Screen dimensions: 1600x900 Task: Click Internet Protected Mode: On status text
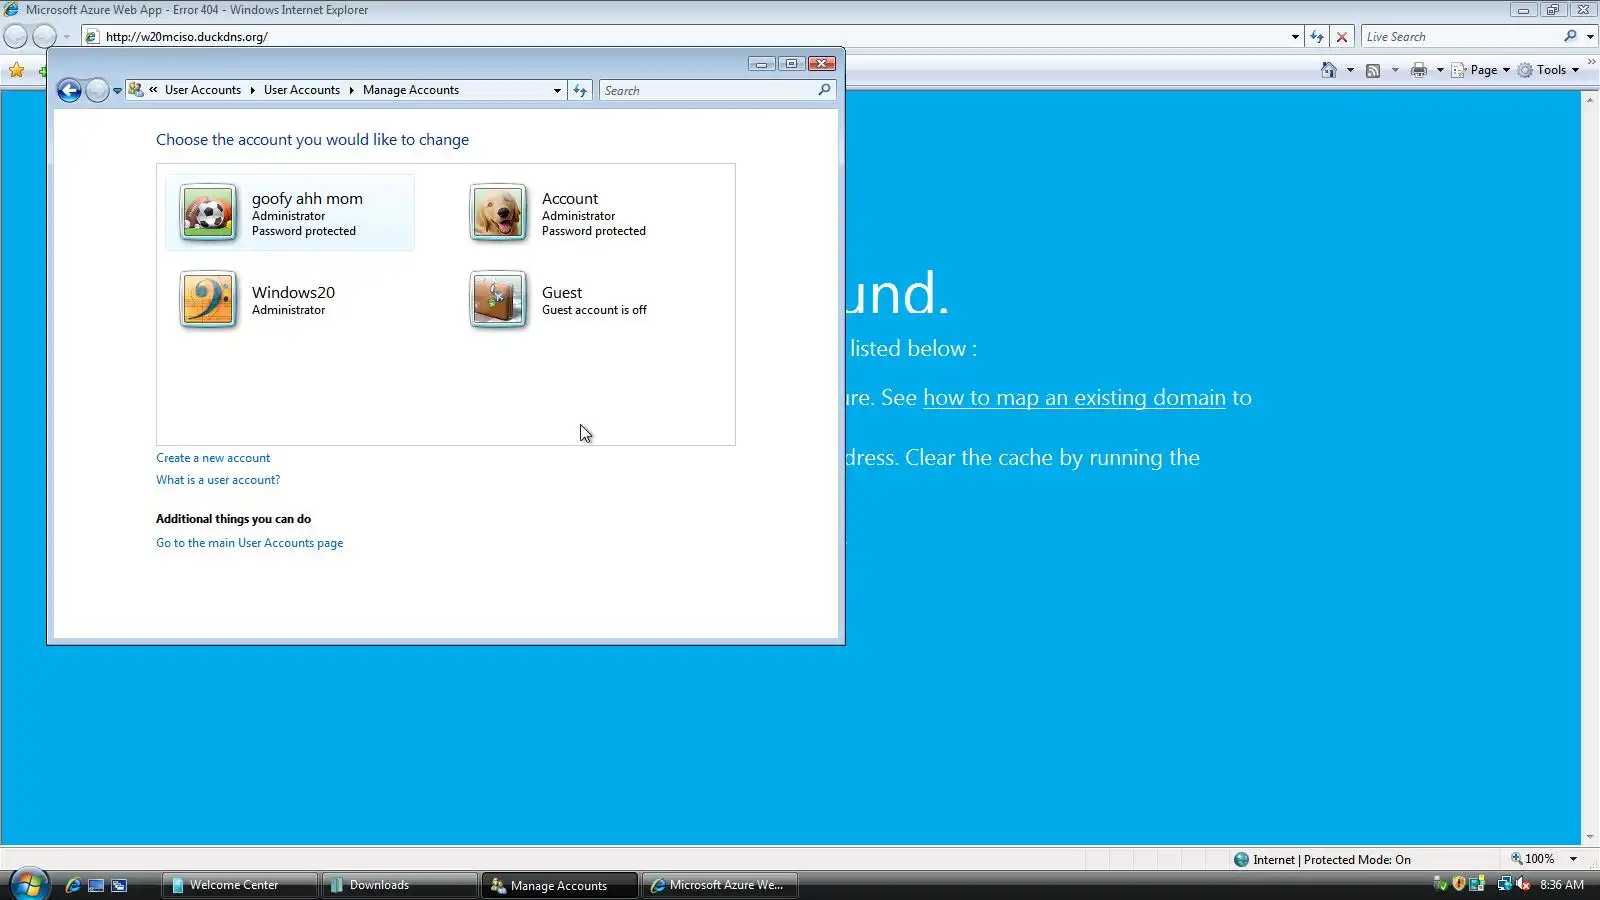click(x=1332, y=859)
